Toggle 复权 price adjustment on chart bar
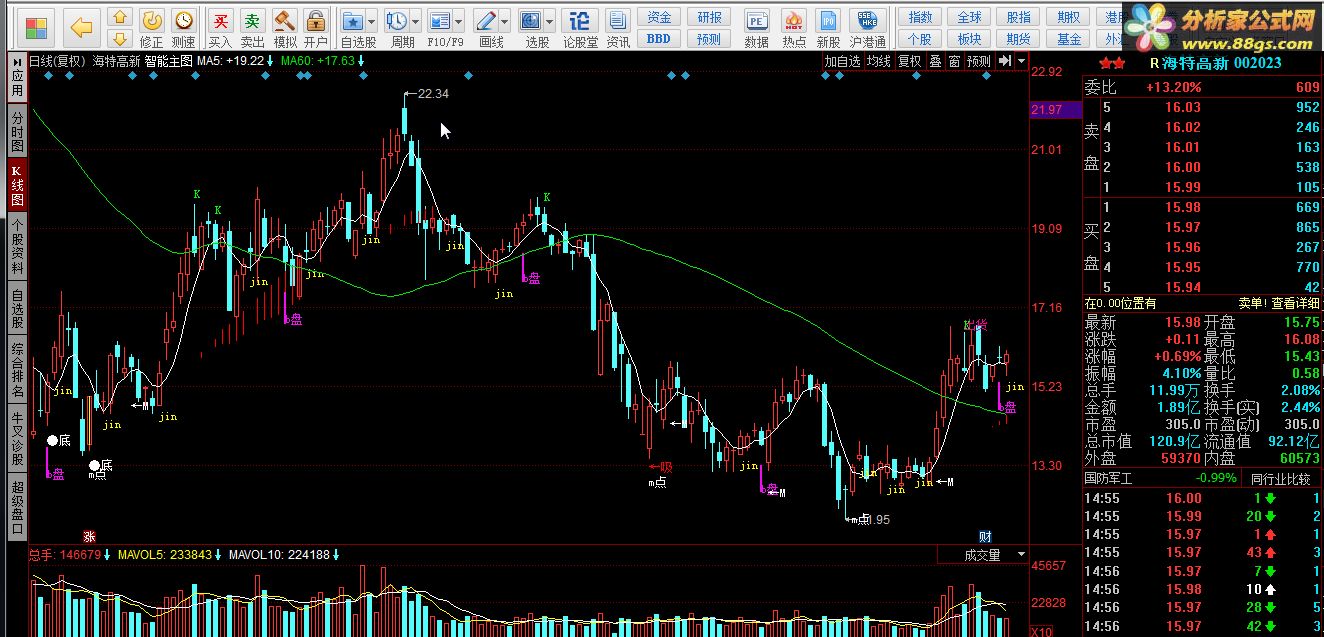The image size is (1324, 637). [909, 61]
